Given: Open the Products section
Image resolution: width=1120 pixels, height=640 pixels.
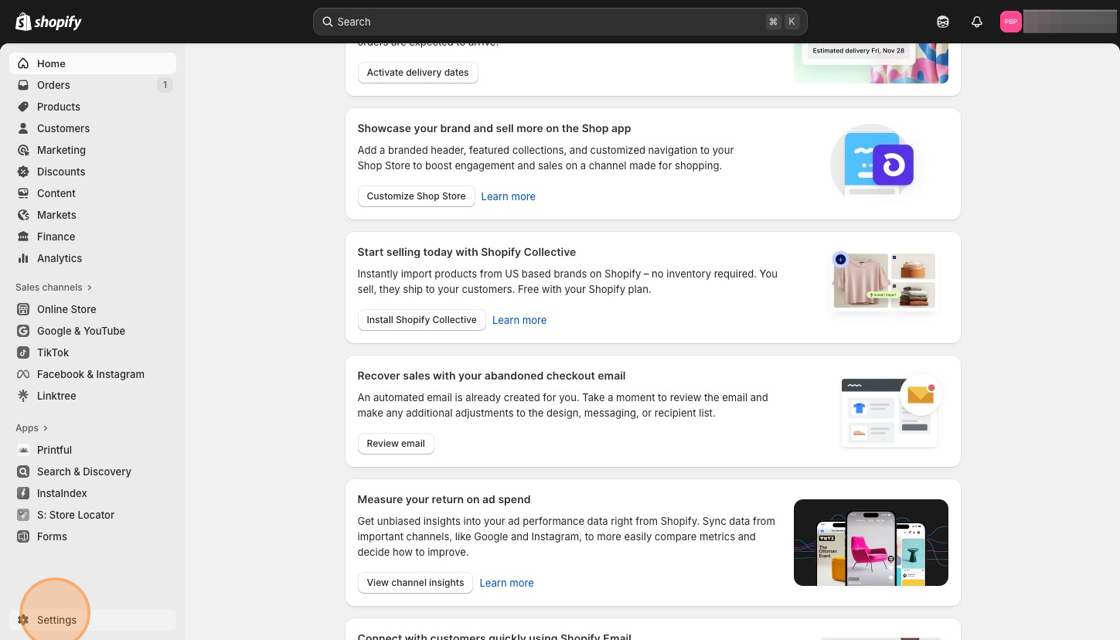Looking at the screenshot, I should [x=93, y=106].
